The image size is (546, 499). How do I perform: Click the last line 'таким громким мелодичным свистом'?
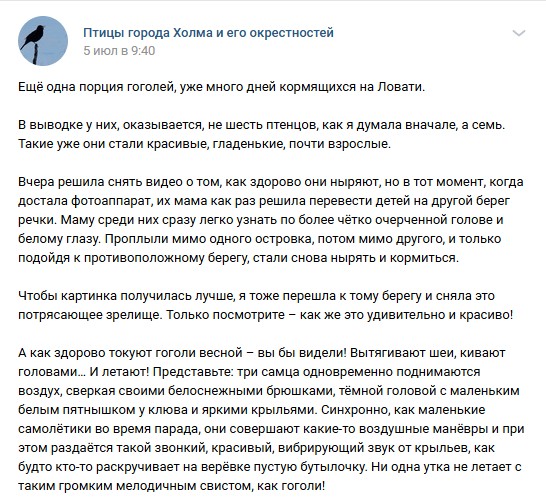pyautogui.click(x=171, y=486)
